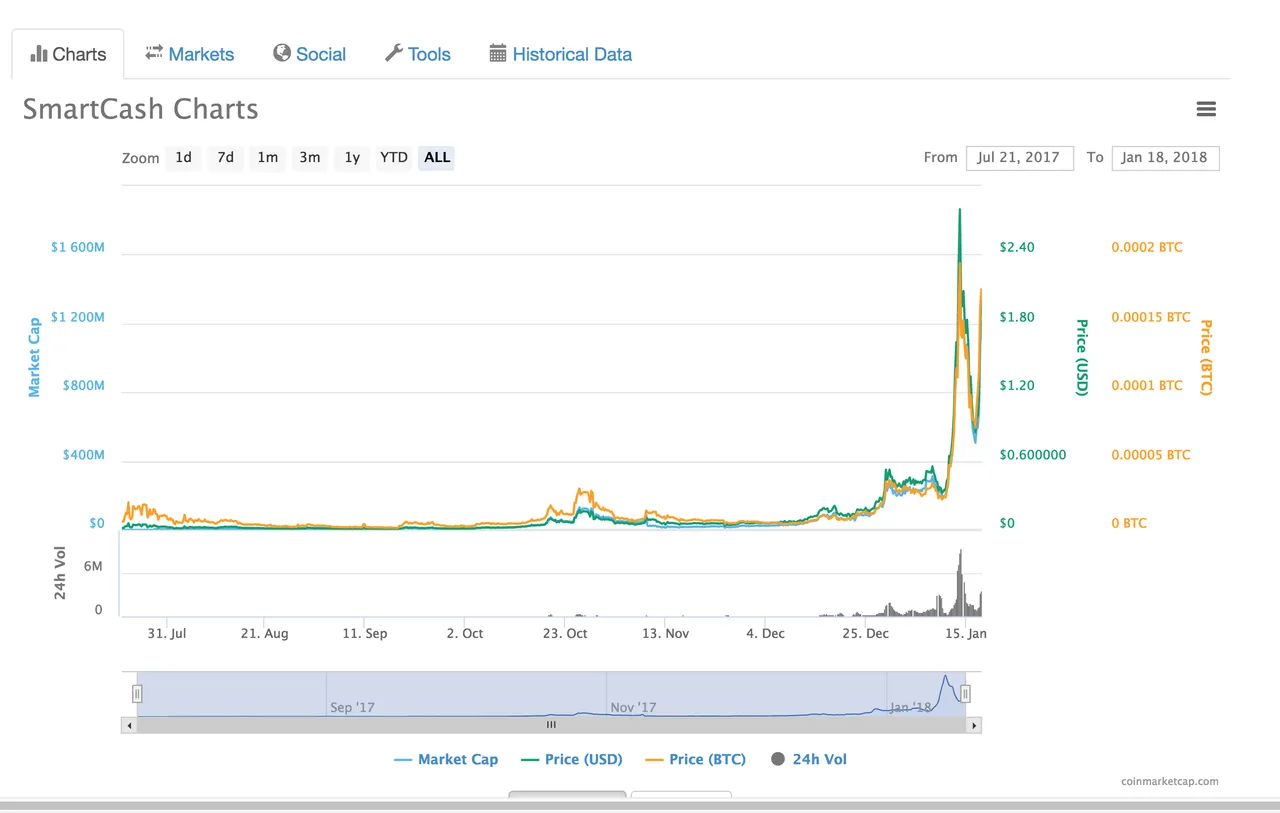Click the $2.40 Price USD axis label
This screenshot has height=813, width=1280.
pyautogui.click(x=1017, y=247)
